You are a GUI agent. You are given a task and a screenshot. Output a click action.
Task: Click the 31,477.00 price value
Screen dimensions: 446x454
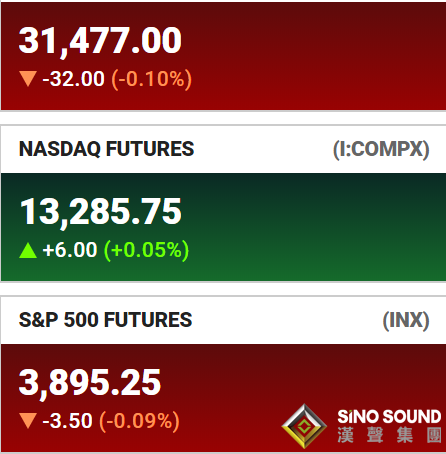click(100, 41)
